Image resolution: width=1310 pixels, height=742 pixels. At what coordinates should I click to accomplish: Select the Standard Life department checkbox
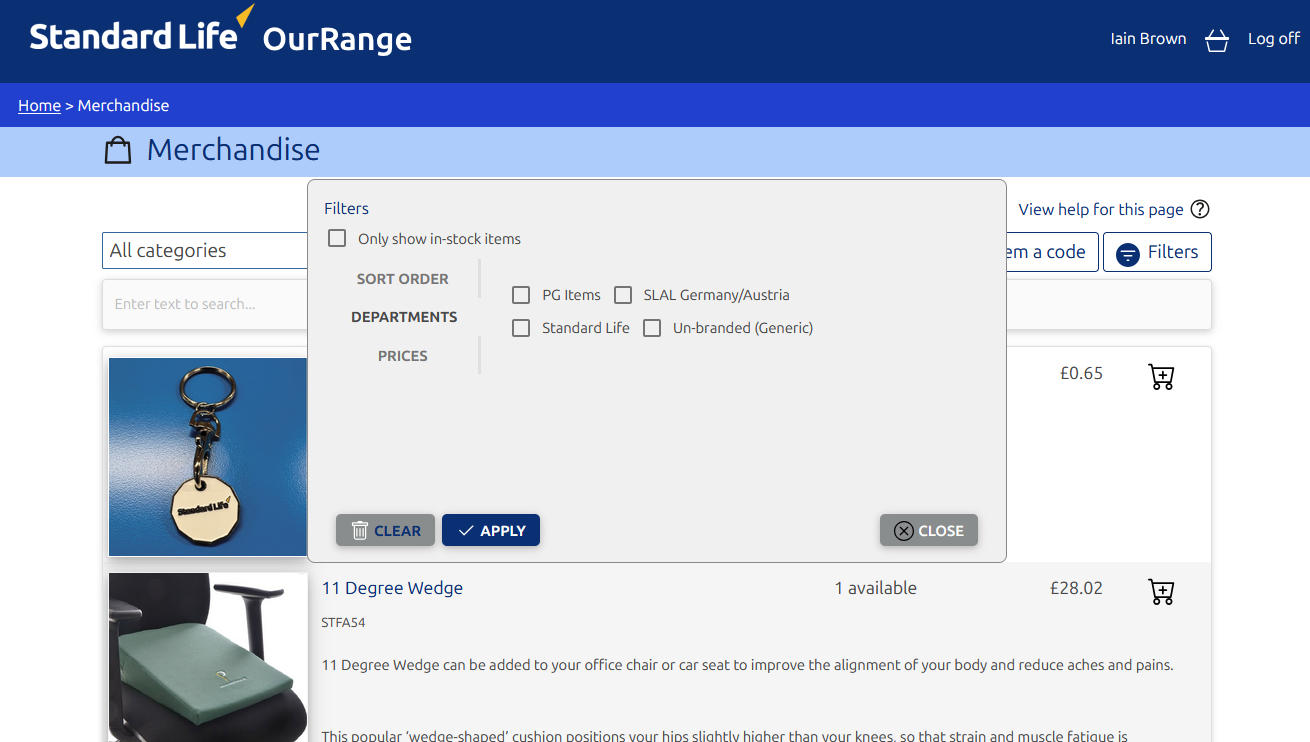click(x=521, y=328)
